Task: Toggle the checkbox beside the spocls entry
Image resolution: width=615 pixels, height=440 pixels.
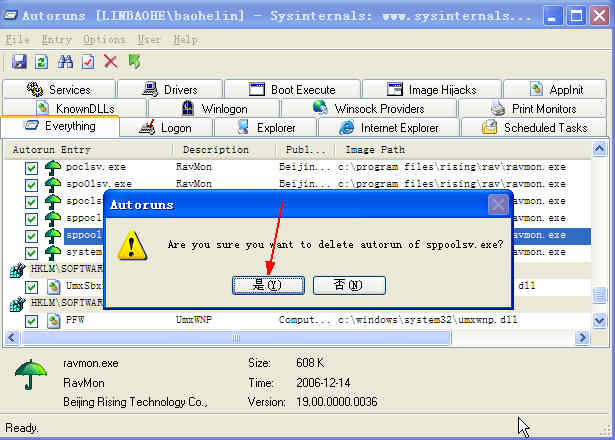Action: [x=31, y=202]
